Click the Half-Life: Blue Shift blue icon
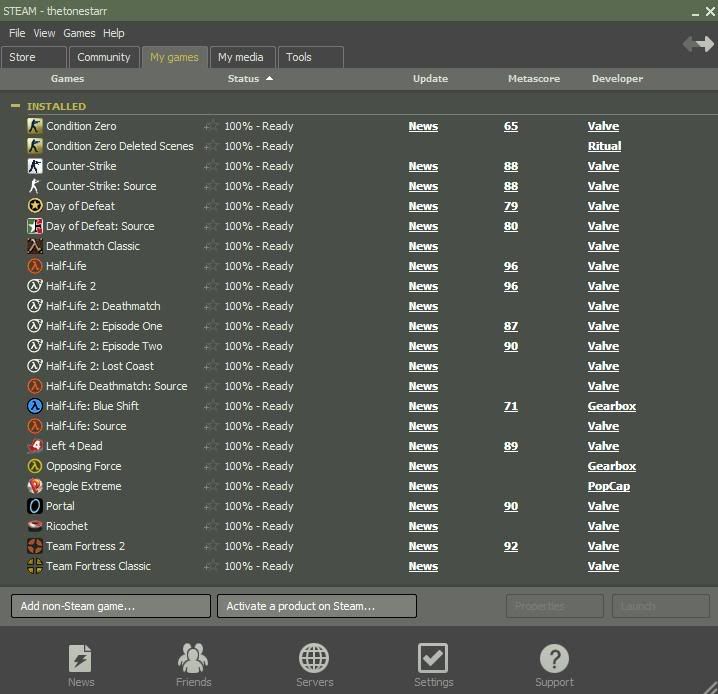Viewport: 718px width, 694px height. coord(34,406)
